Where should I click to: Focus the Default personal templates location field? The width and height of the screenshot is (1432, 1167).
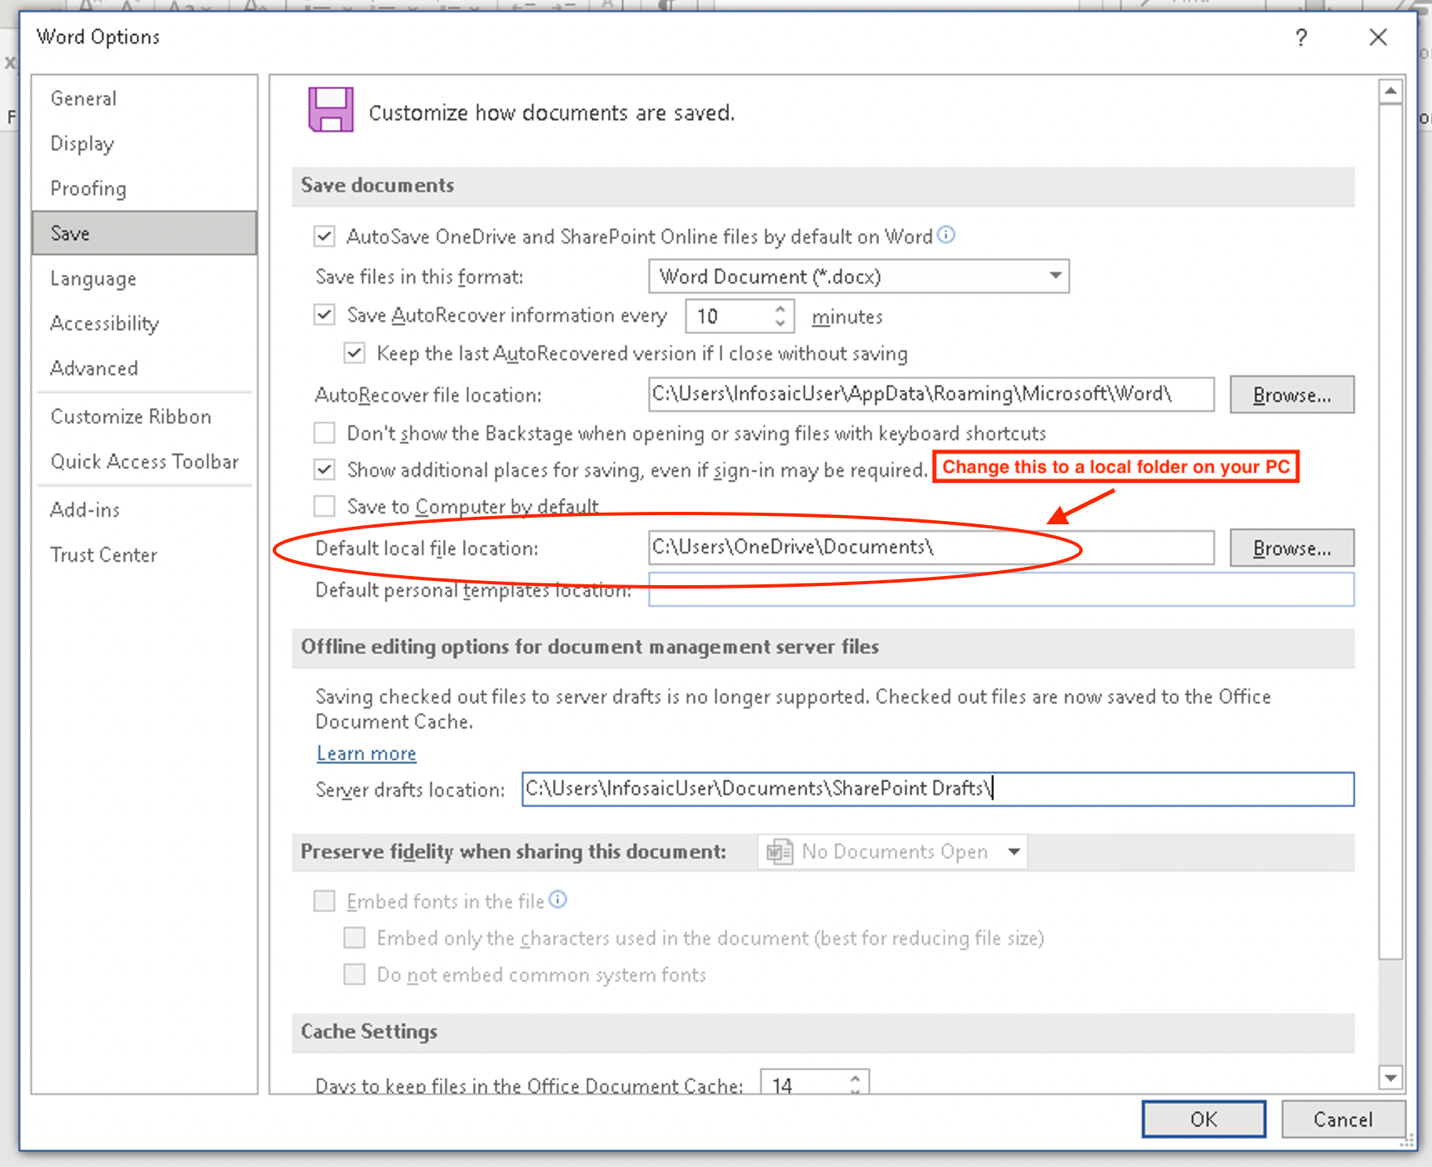pyautogui.click(x=1001, y=589)
